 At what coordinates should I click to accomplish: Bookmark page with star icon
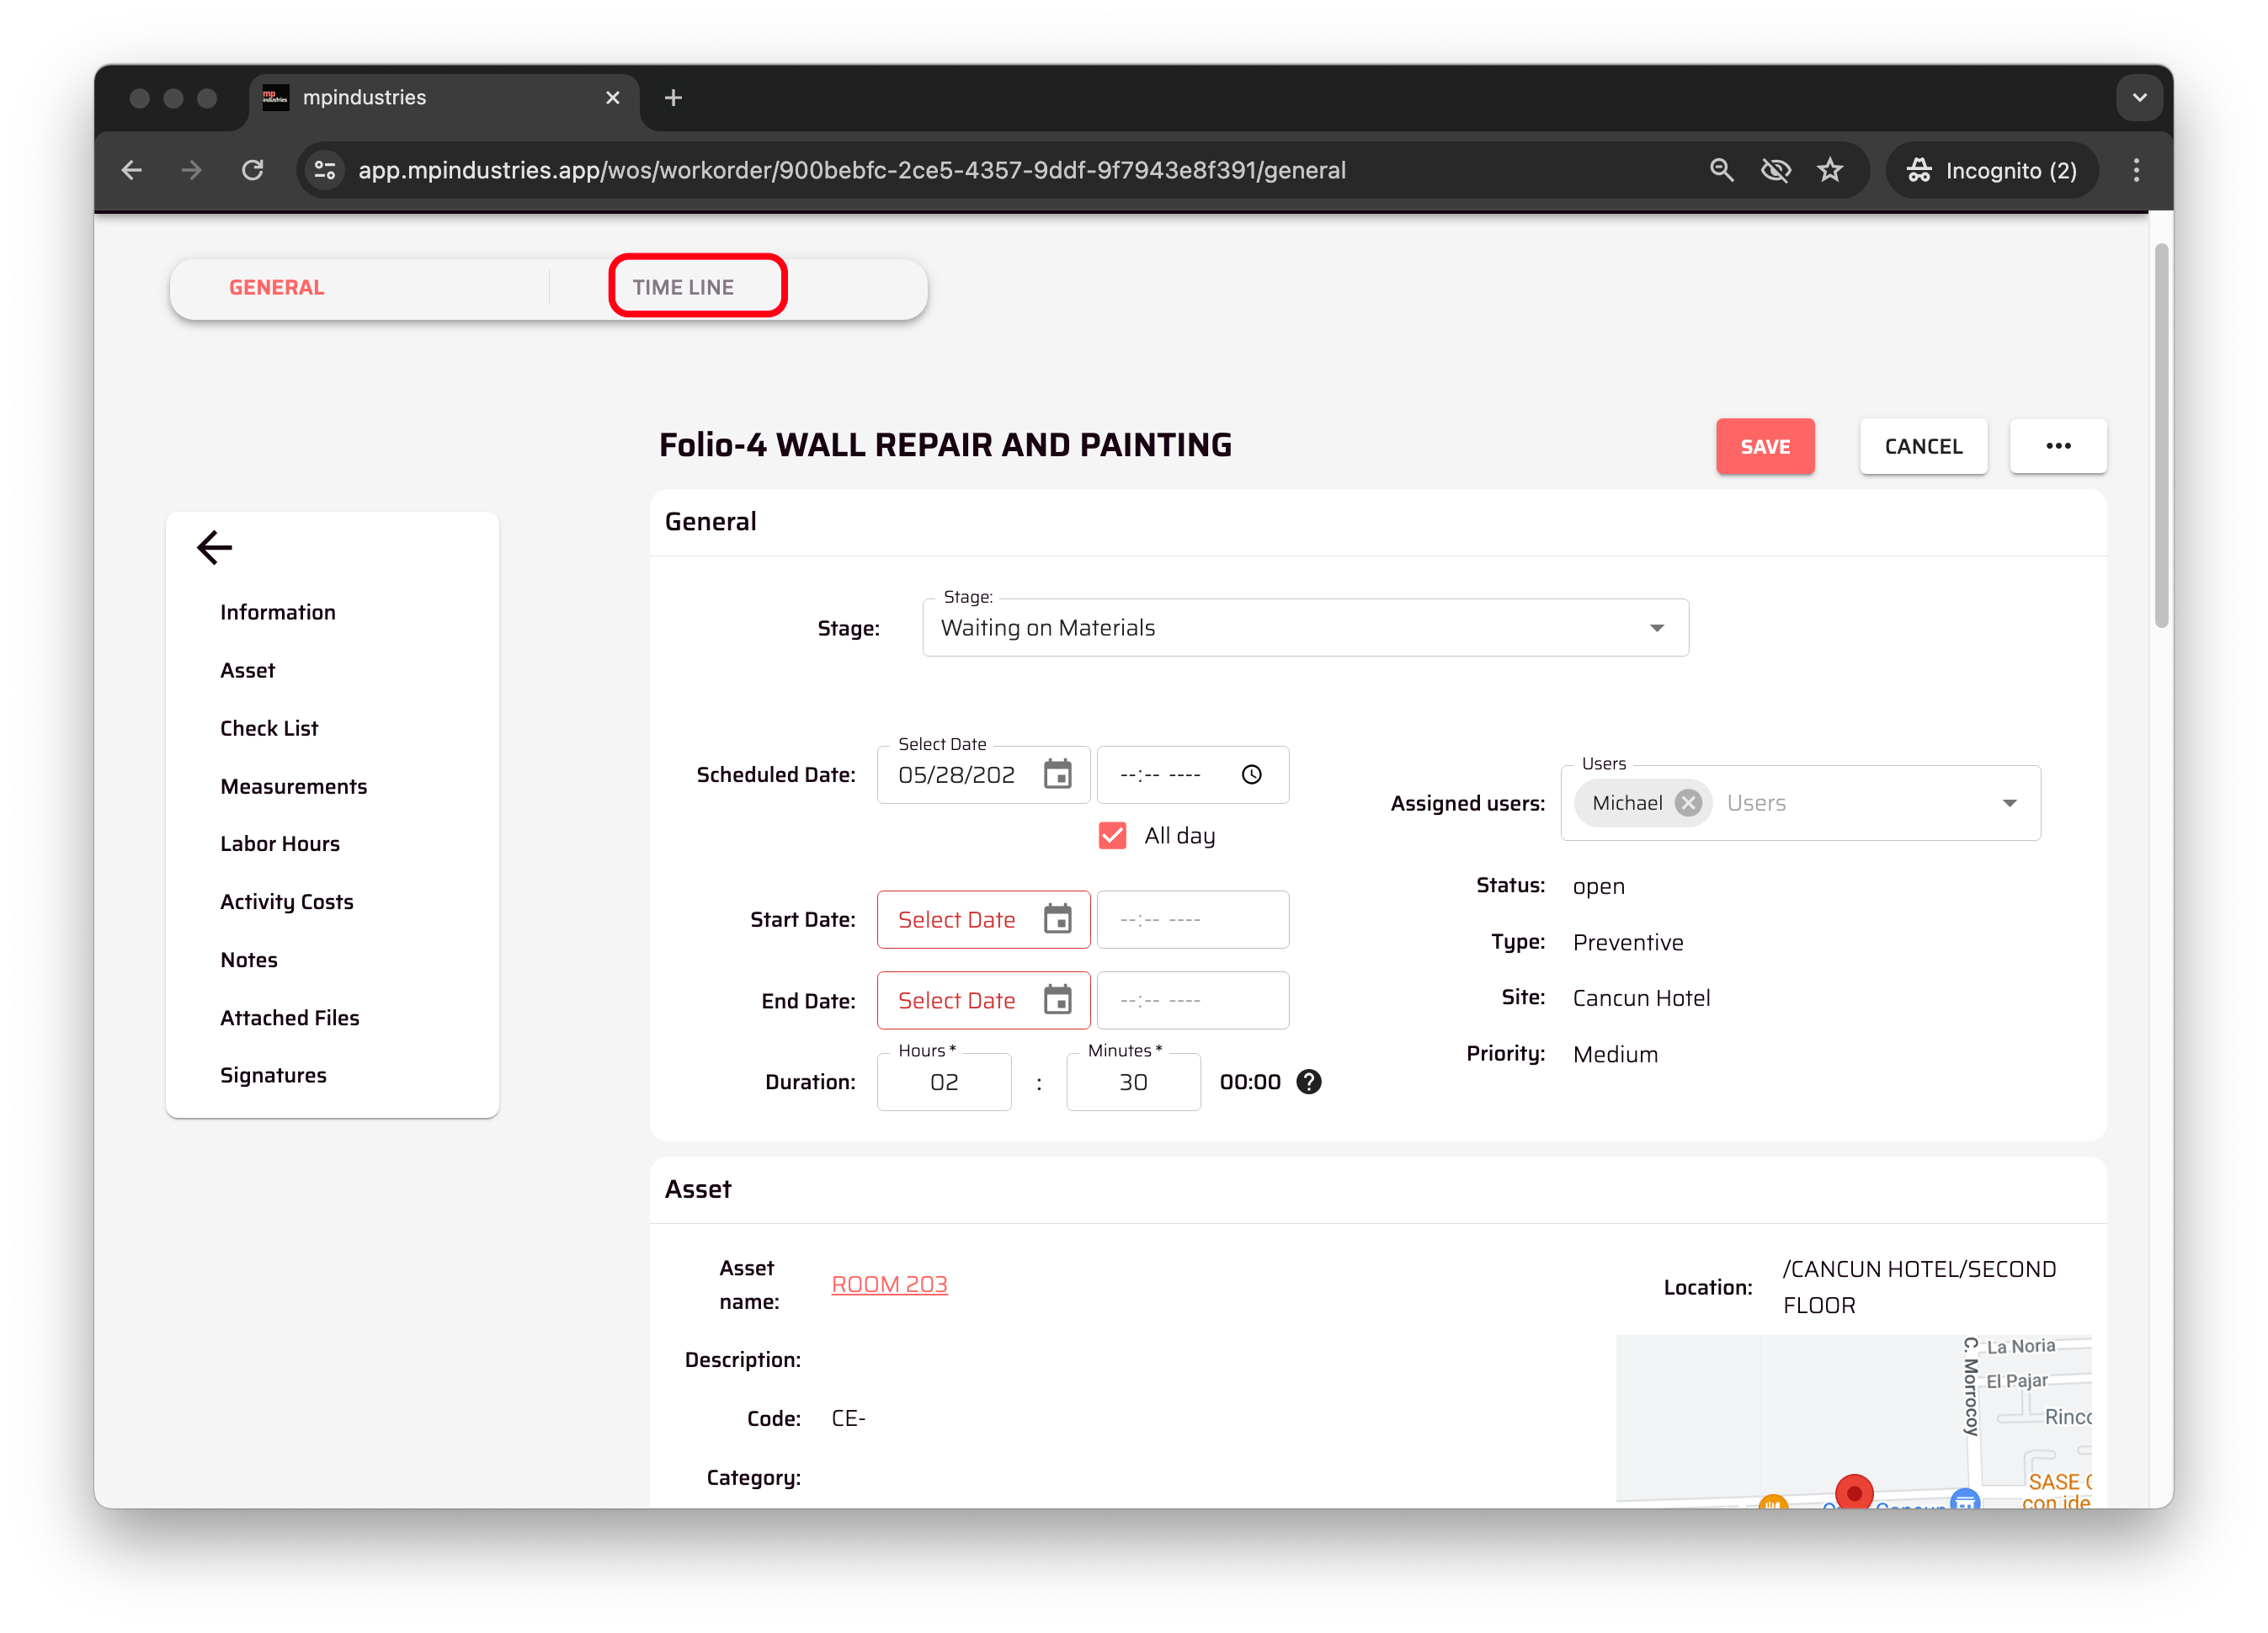click(x=1829, y=170)
